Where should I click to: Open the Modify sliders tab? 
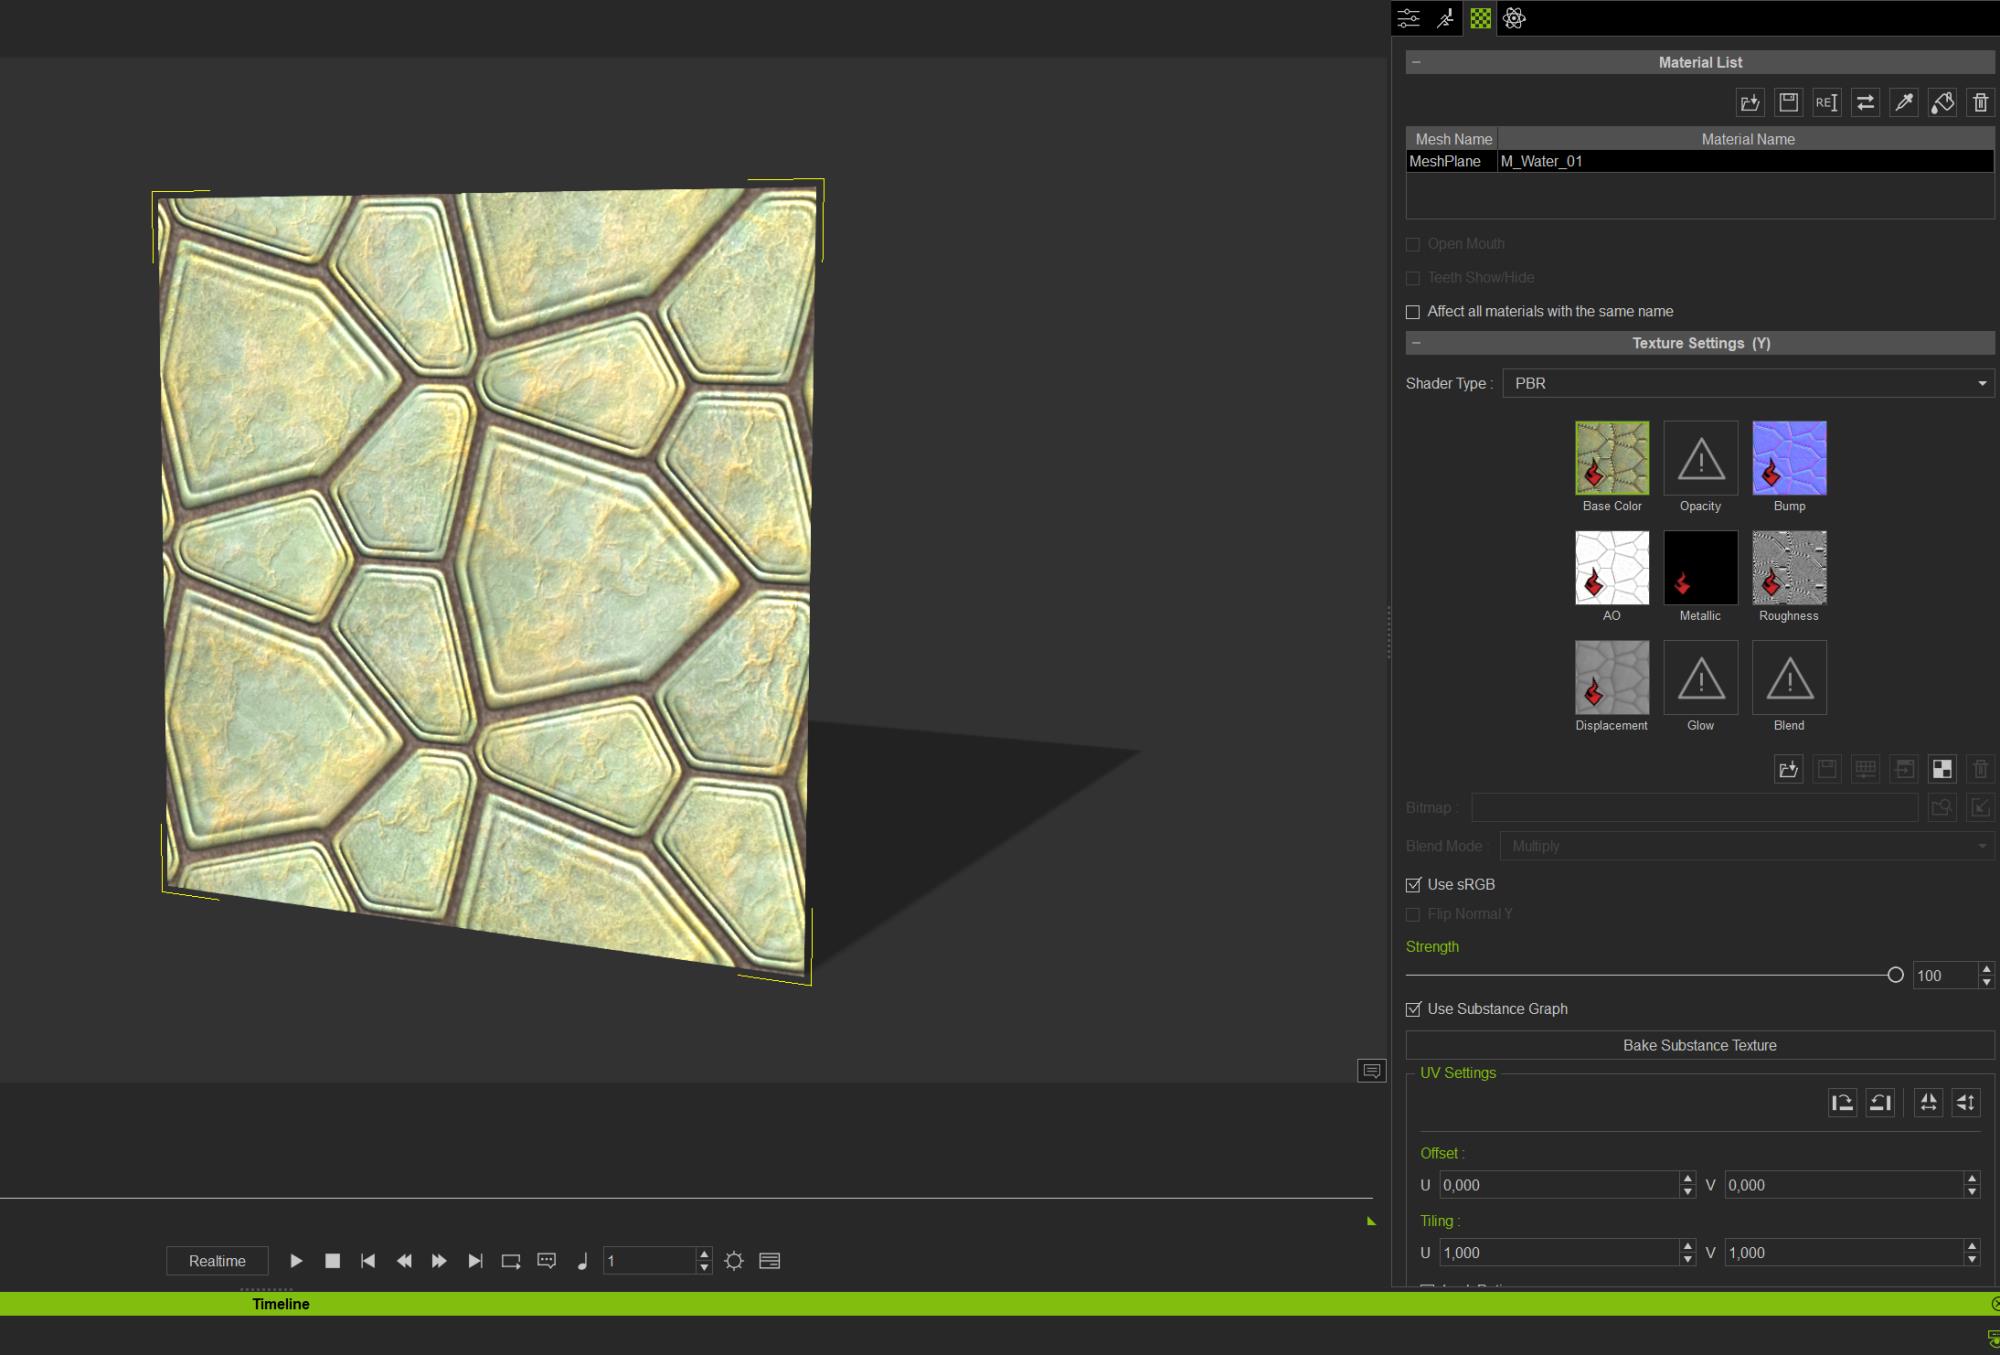click(1409, 18)
